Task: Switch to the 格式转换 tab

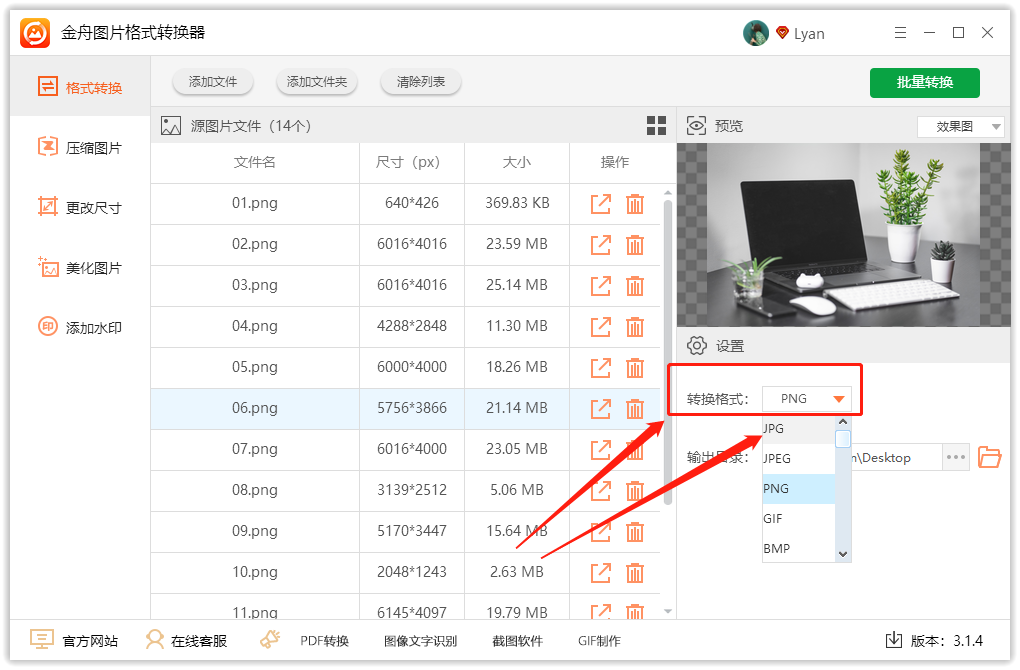Action: 80,87
